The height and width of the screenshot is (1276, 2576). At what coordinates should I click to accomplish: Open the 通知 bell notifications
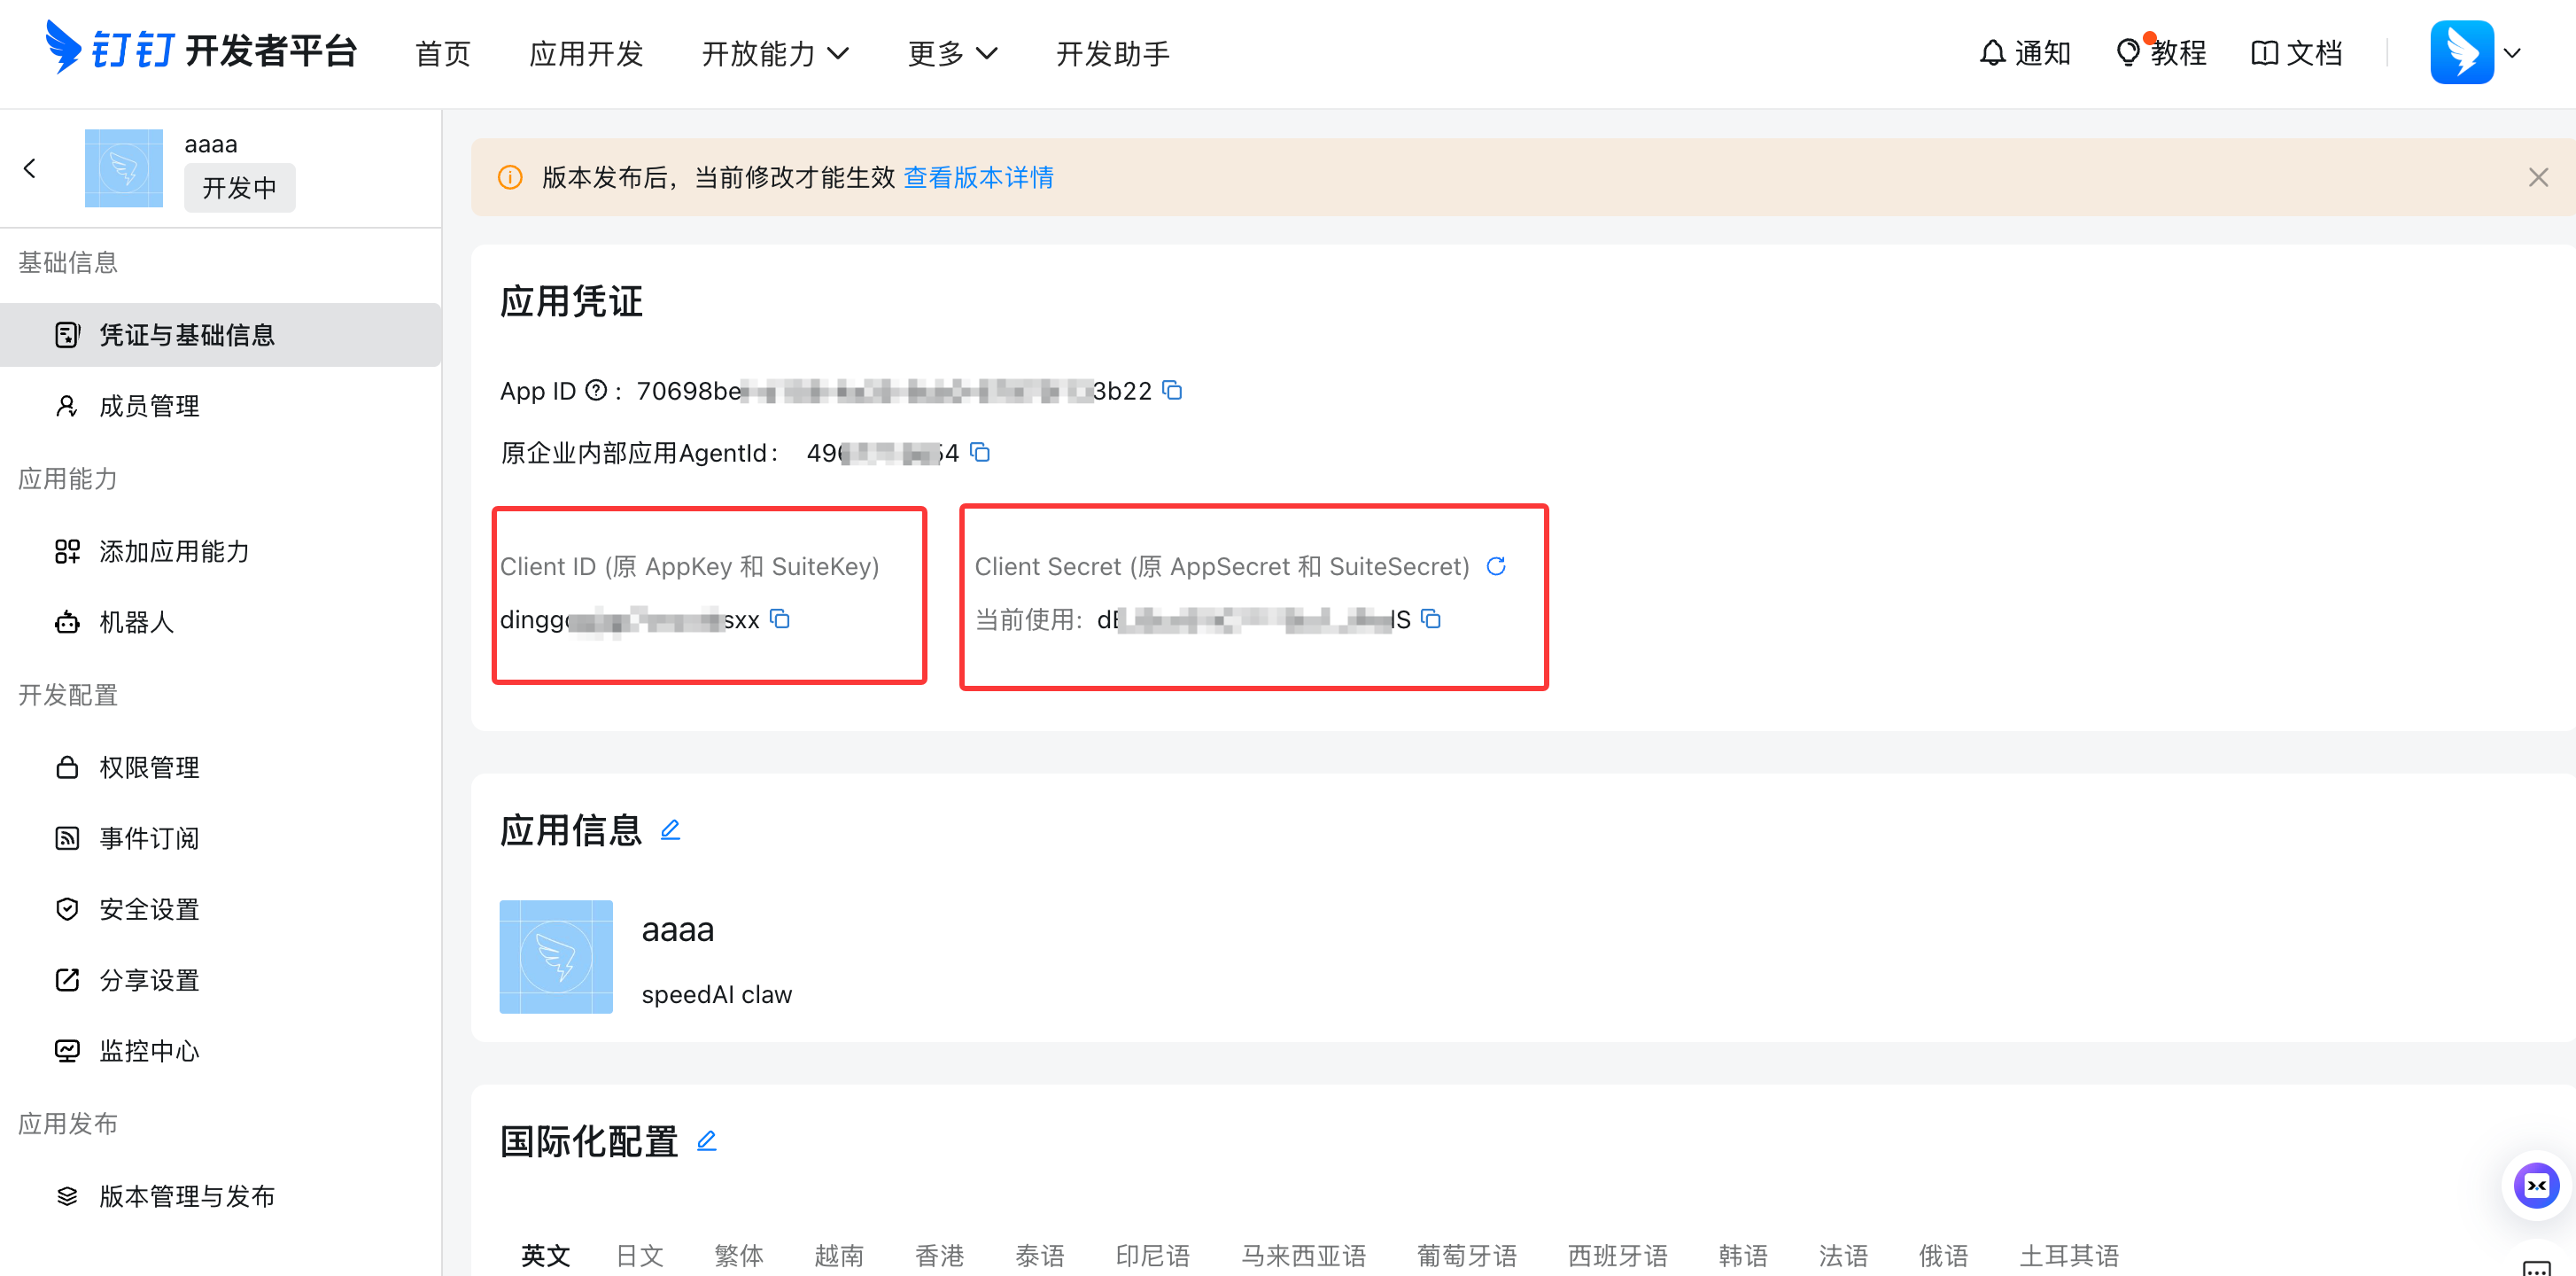[x=2025, y=52]
